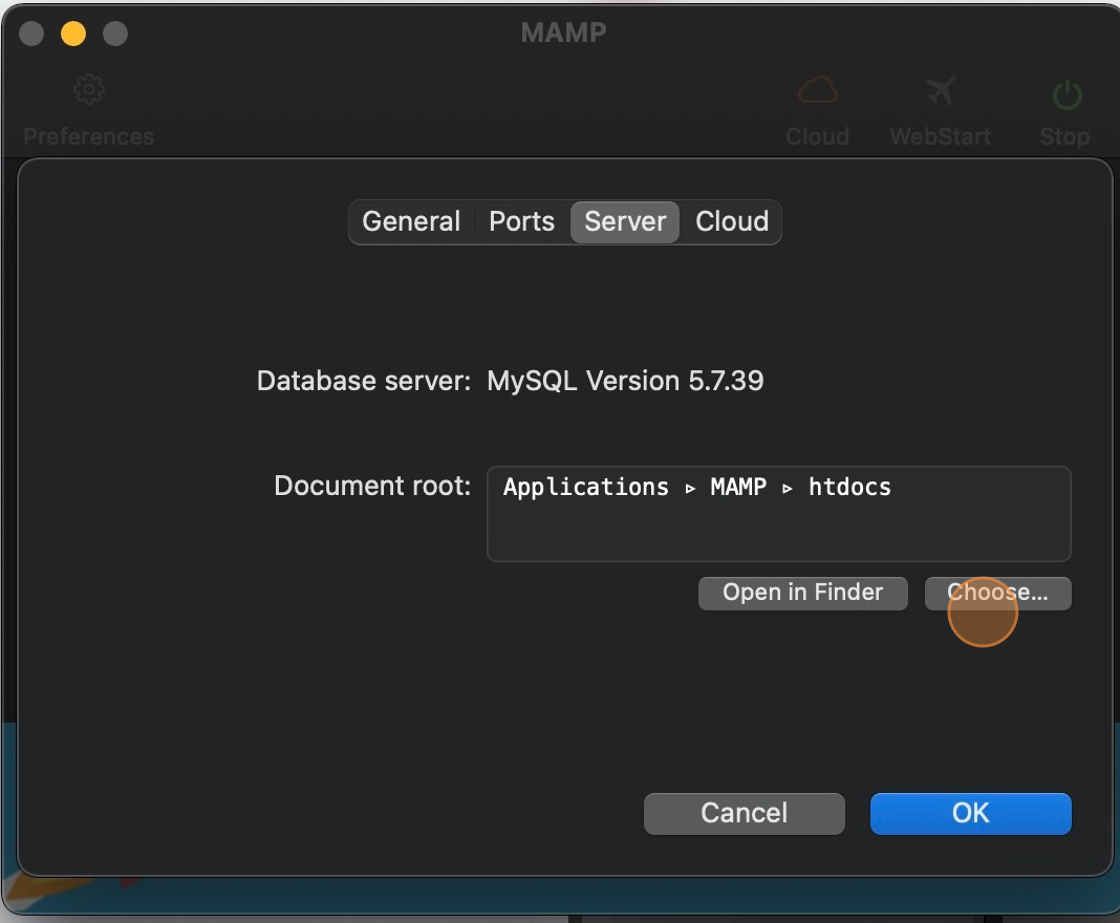Click Choose to pick a document root

(997, 593)
